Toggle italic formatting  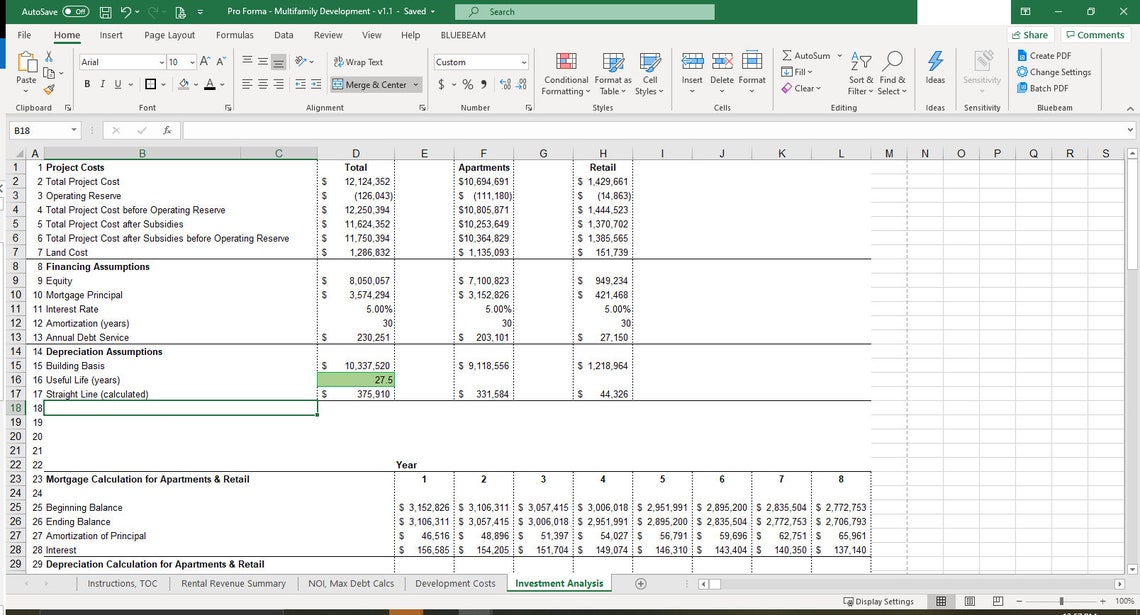coord(103,82)
